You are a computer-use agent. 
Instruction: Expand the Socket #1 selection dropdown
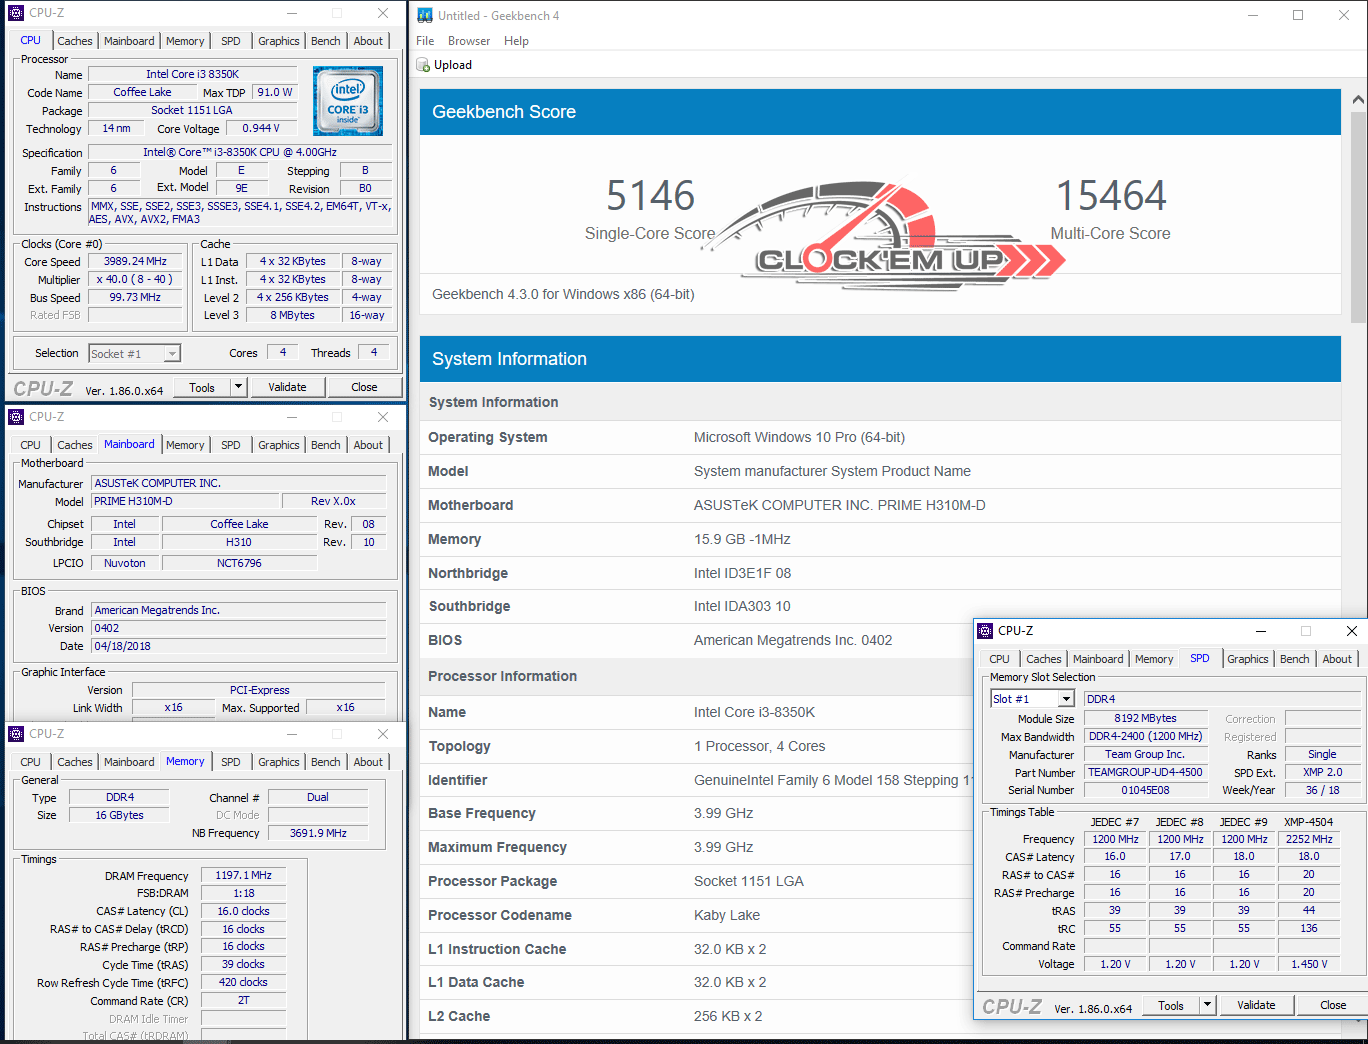172,354
